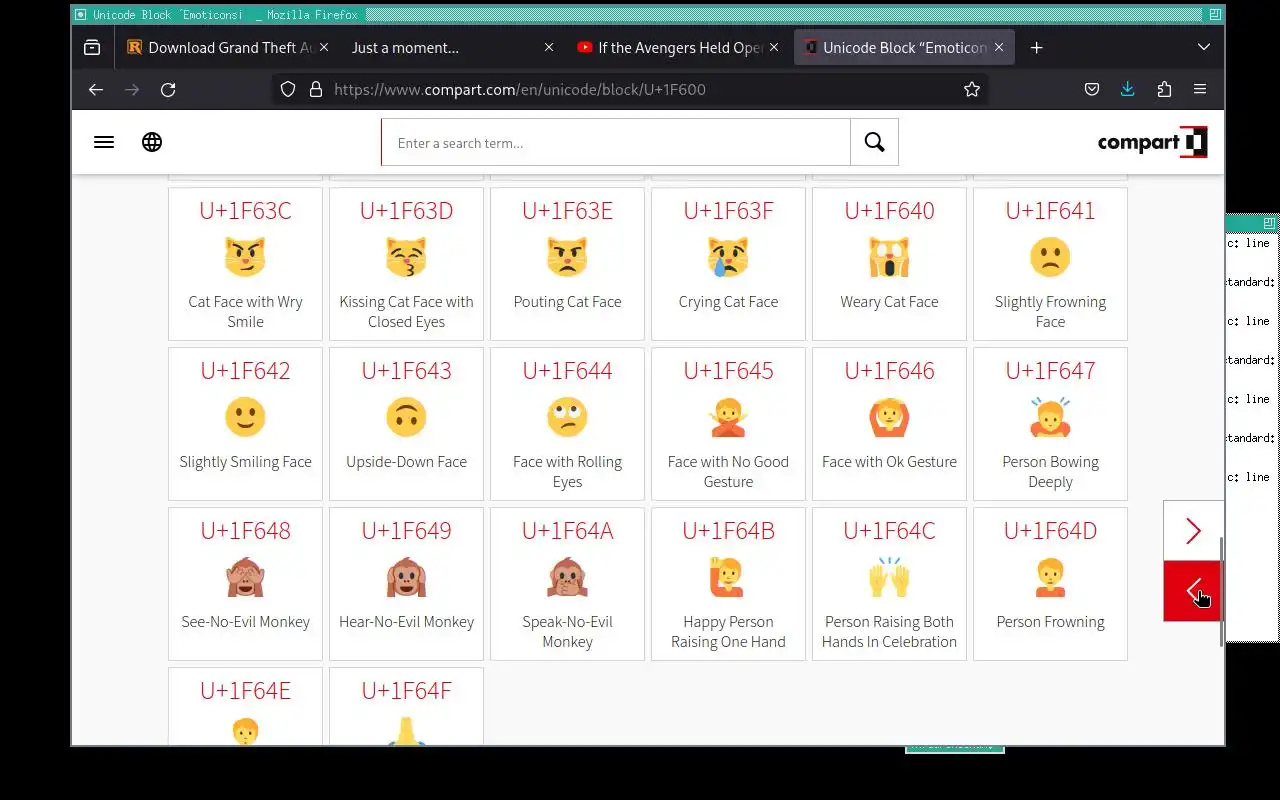Image resolution: width=1280 pixels, height=800 pixels.
Task: Click the See-No-Evil Monkey emoji
Action: (245, 577)
